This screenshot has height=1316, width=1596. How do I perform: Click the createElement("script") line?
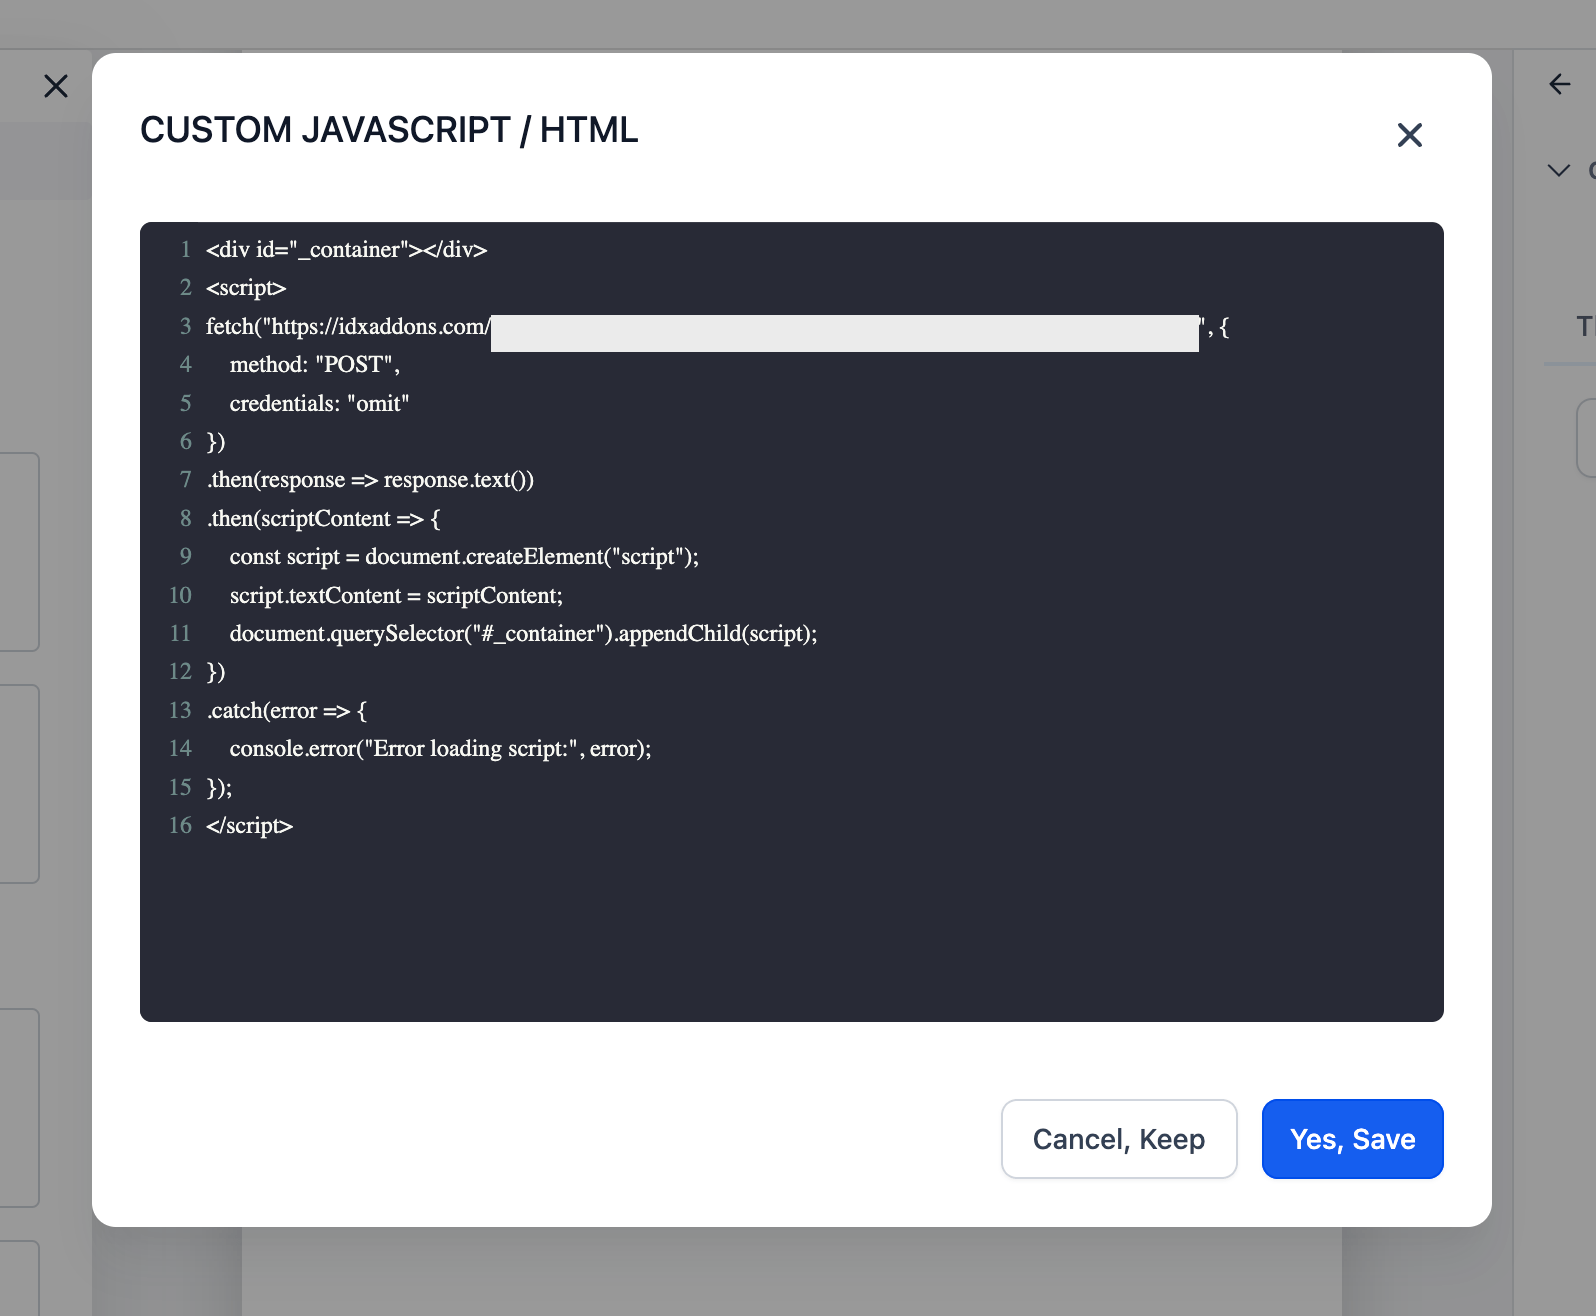(x=464, y=557)
